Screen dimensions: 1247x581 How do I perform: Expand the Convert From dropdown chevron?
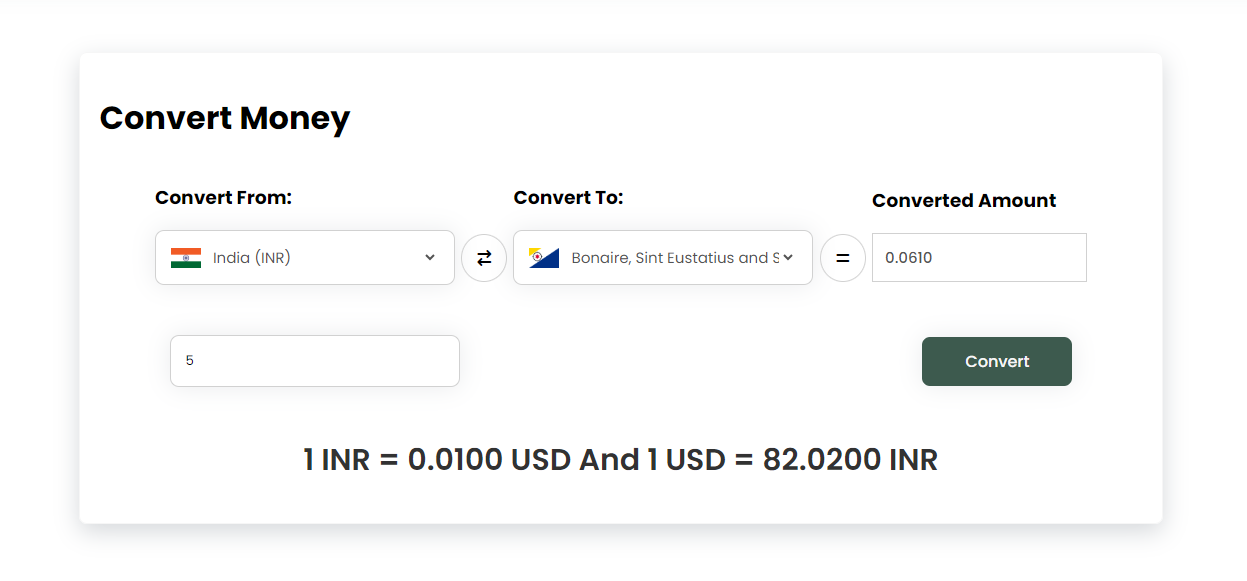430,258
